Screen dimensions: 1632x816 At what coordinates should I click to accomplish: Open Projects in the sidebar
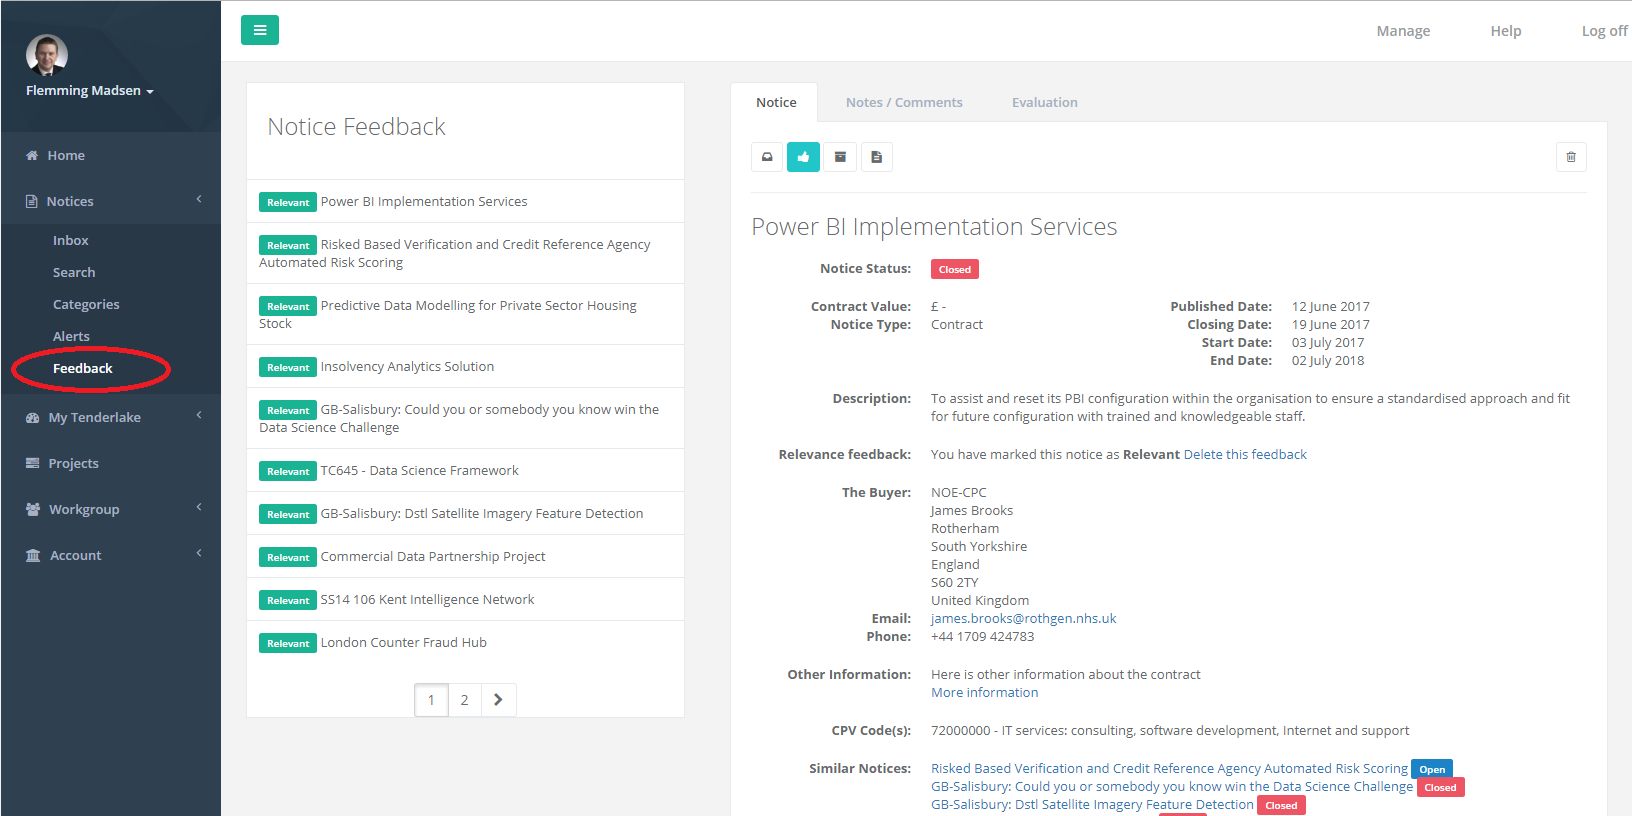tap(73, 463)
